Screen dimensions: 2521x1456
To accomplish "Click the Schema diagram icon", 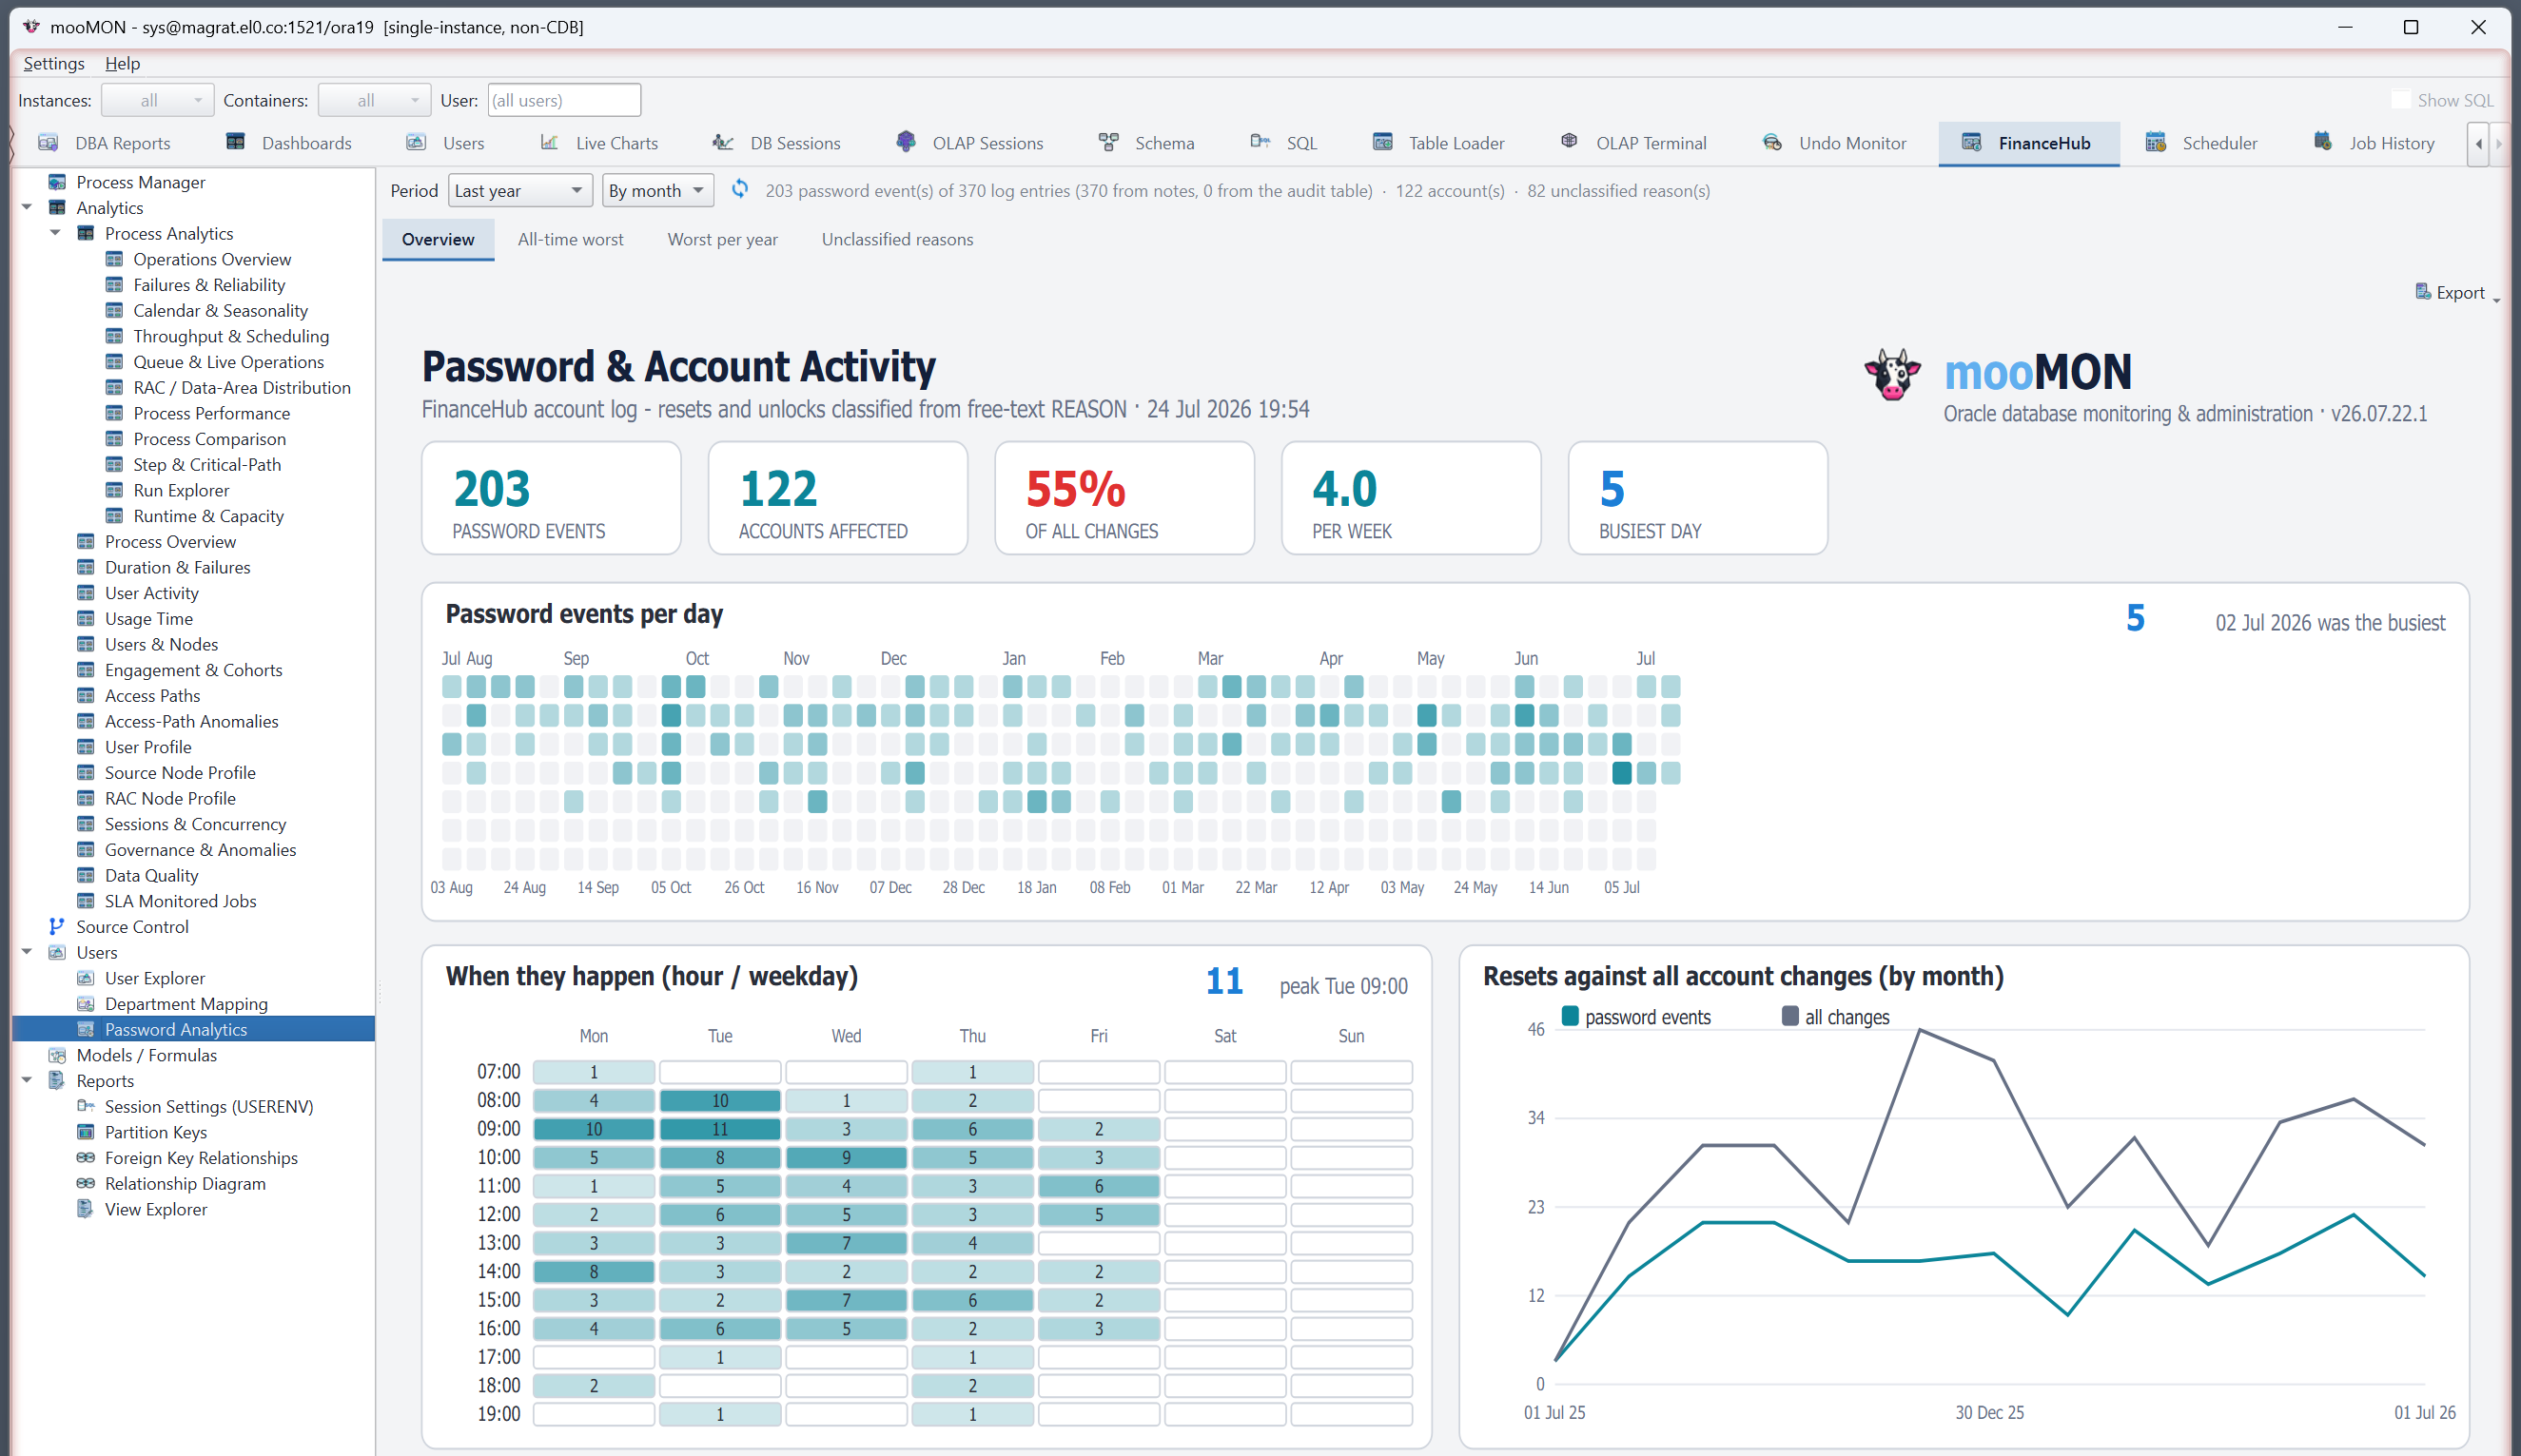I will pos(1108,142).
